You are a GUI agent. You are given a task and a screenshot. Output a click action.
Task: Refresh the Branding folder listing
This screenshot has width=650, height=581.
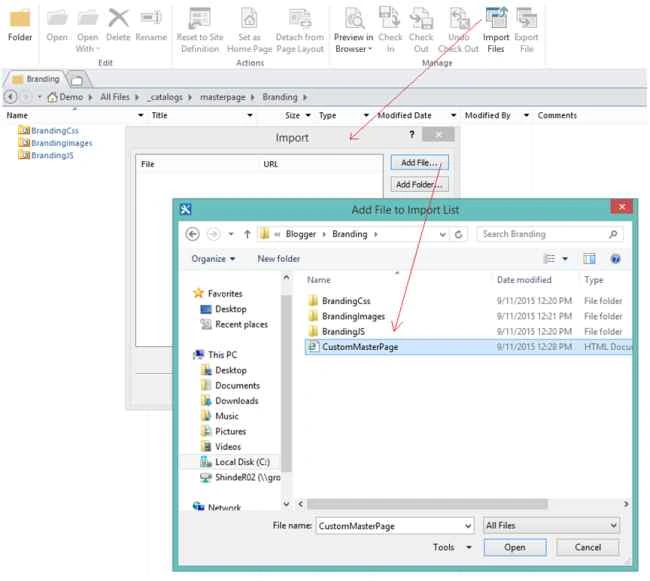tap(458, 235)
